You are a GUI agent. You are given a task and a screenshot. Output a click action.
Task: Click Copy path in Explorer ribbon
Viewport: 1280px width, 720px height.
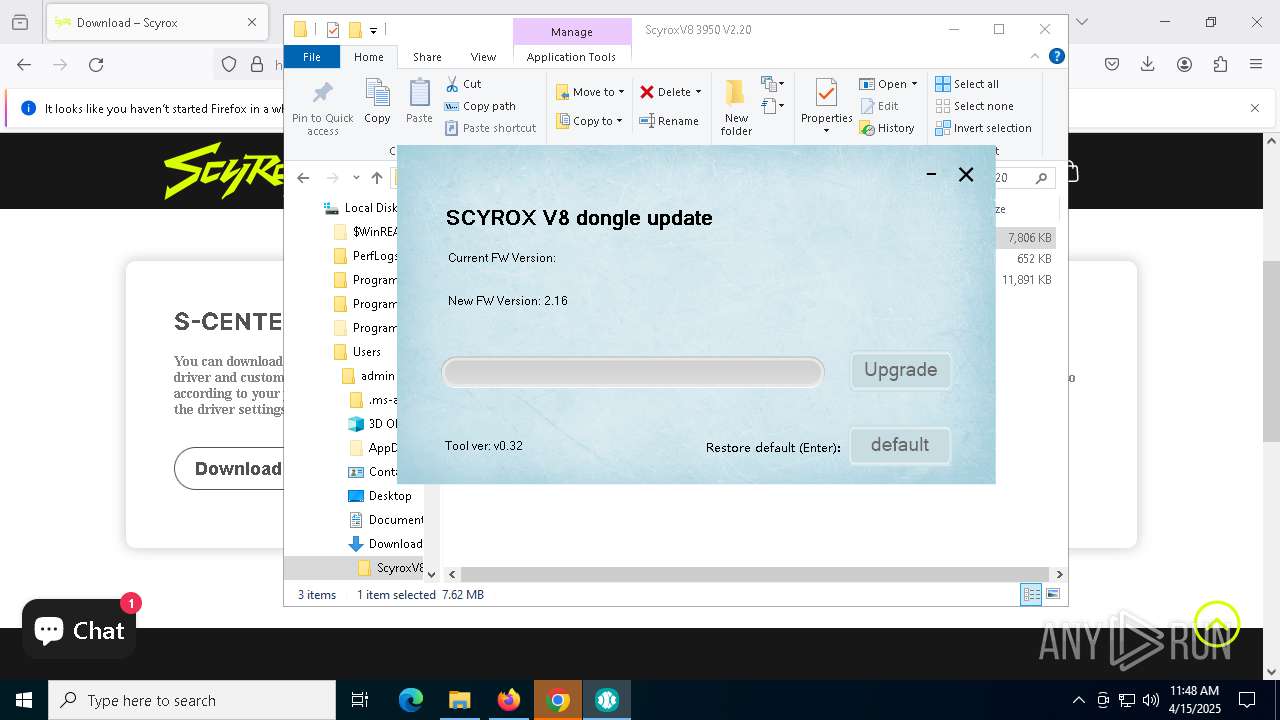tap(480, 106)
